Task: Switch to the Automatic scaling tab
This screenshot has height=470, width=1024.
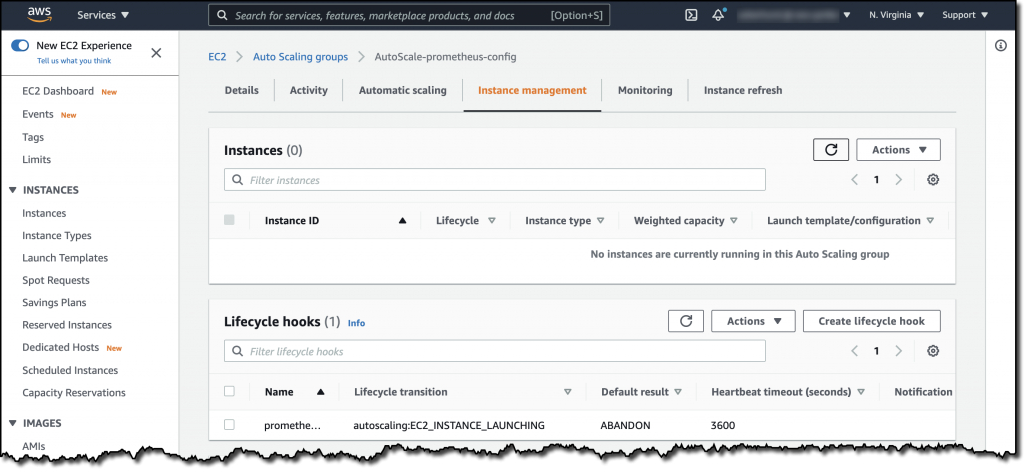Action: (x=403, y=91)
